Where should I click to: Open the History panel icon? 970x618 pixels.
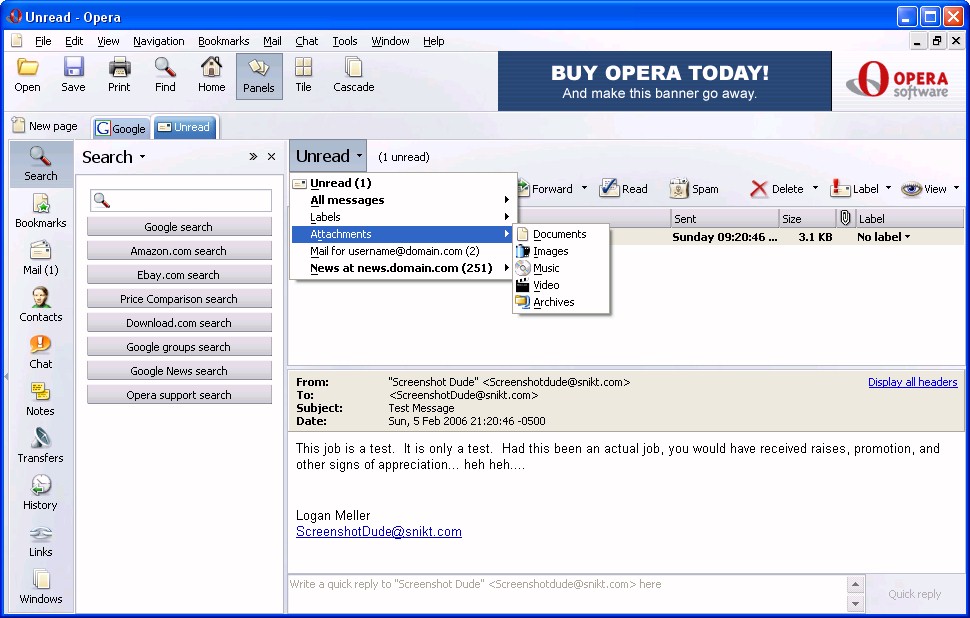click(x=40, y=492)
